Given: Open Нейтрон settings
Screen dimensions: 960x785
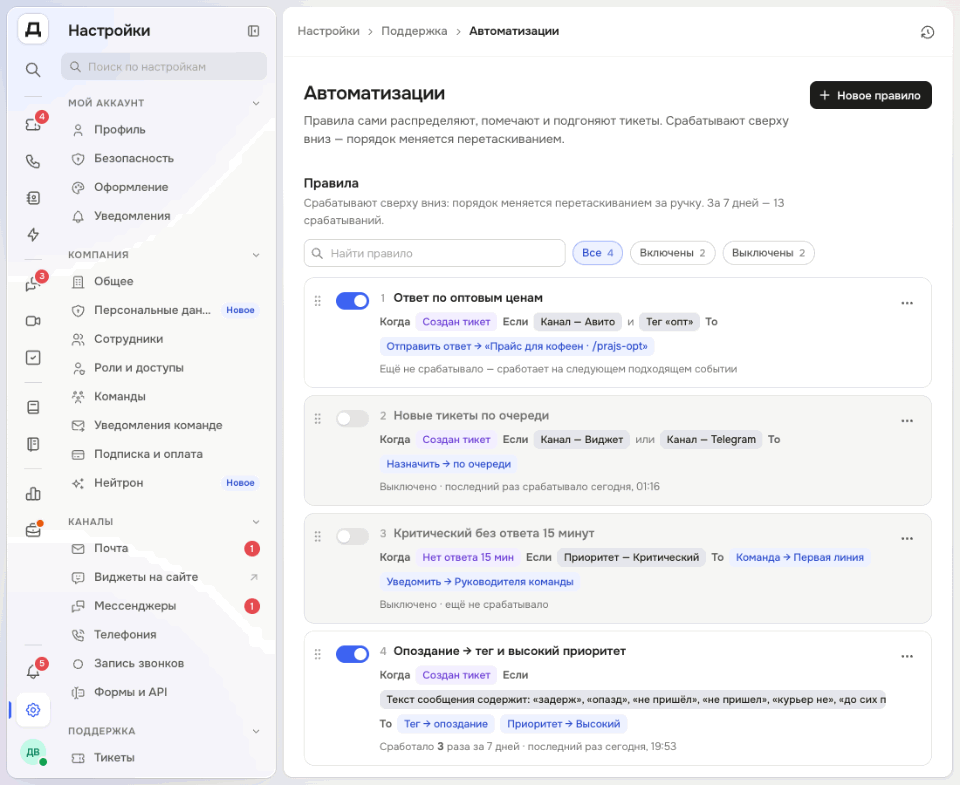Looking at the screenshot, I should coord(164,483).
